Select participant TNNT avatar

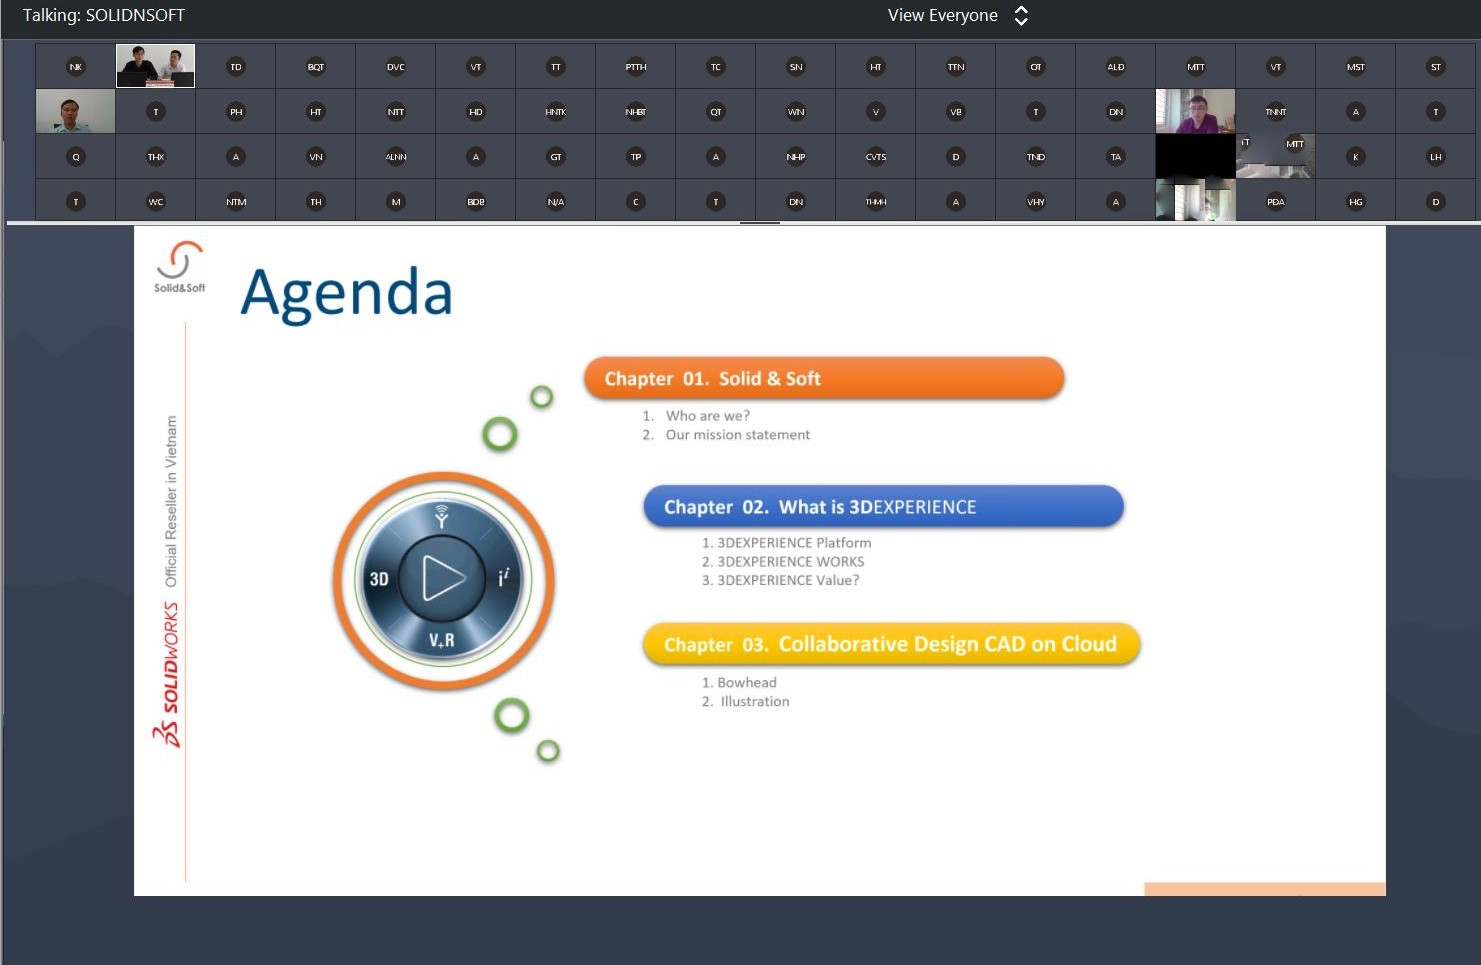point(1276,112)
